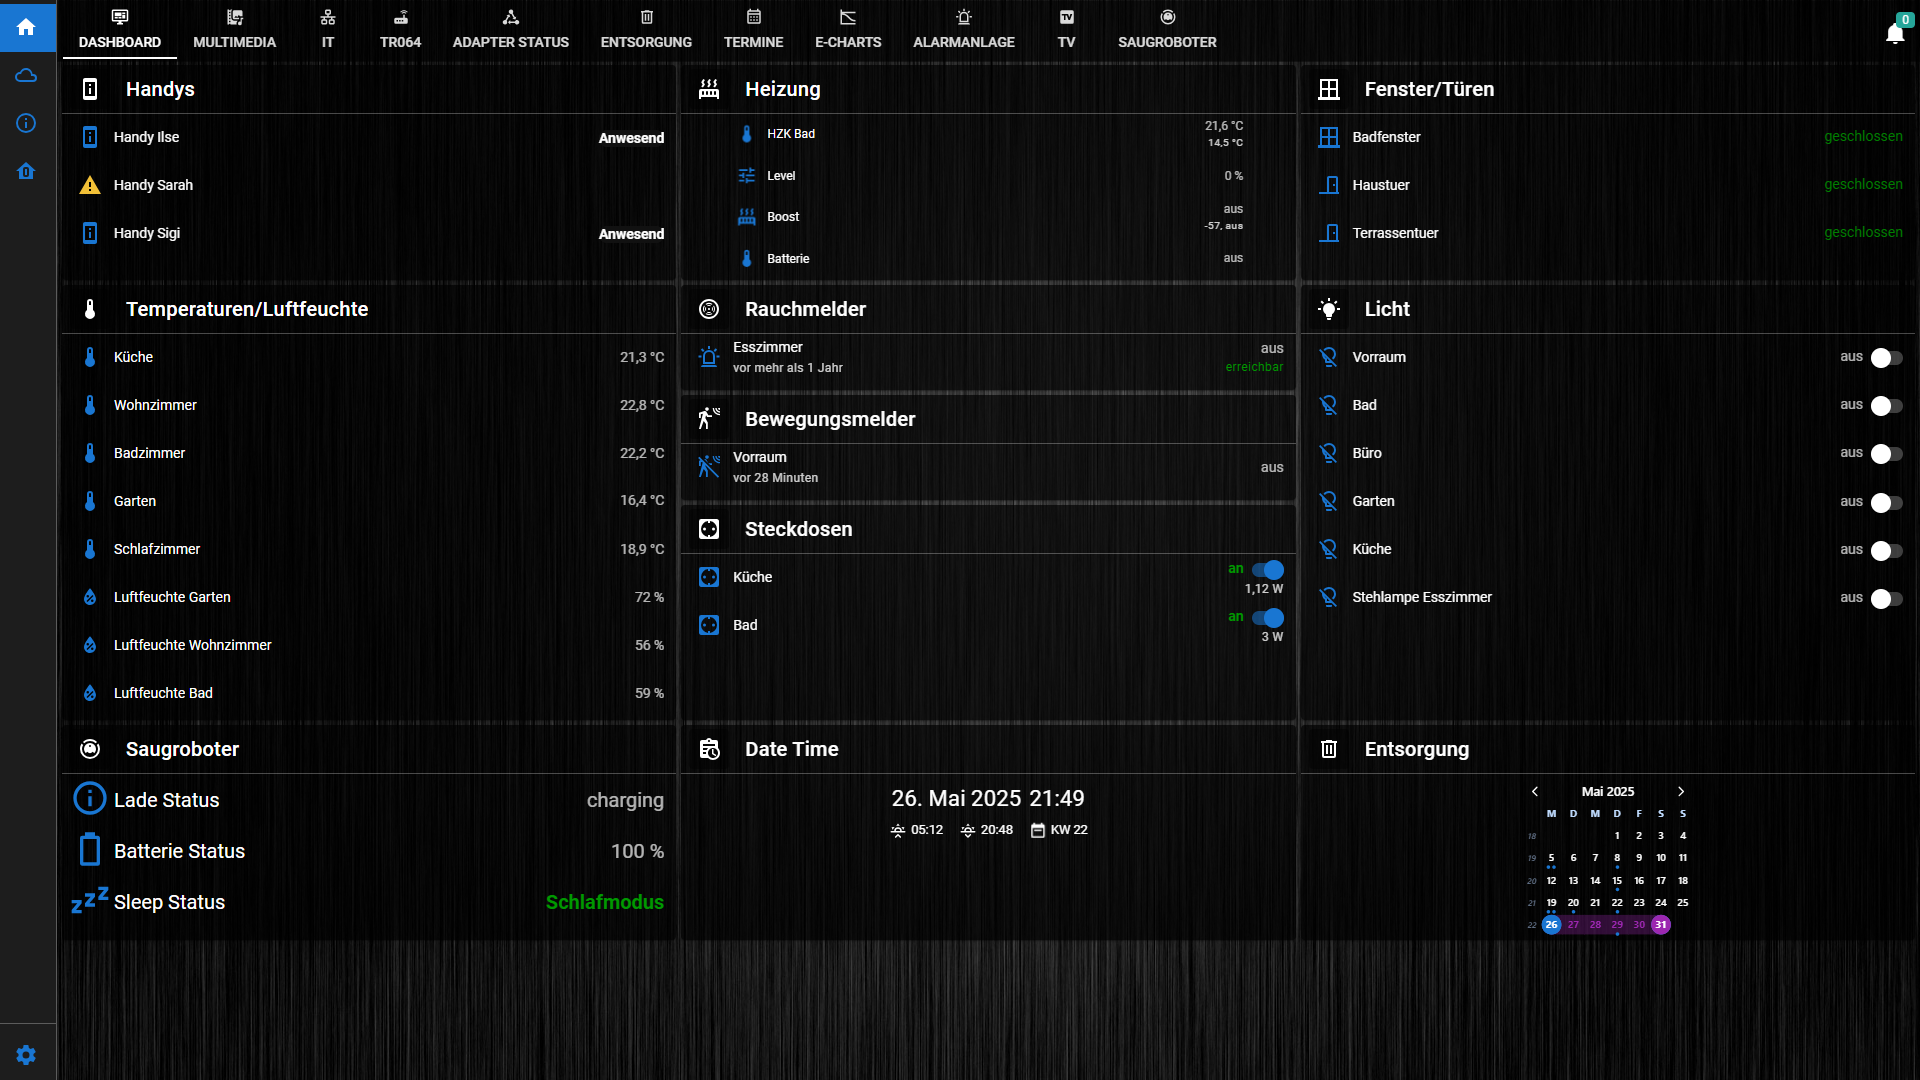
Task: Click the Küche thermometer icon
Action: click(x=90, y=357)
